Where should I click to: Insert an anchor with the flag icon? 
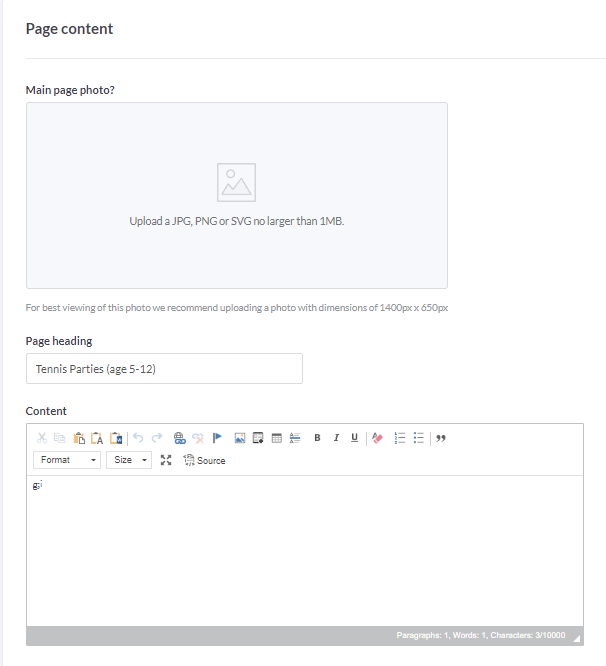(217, 438)
